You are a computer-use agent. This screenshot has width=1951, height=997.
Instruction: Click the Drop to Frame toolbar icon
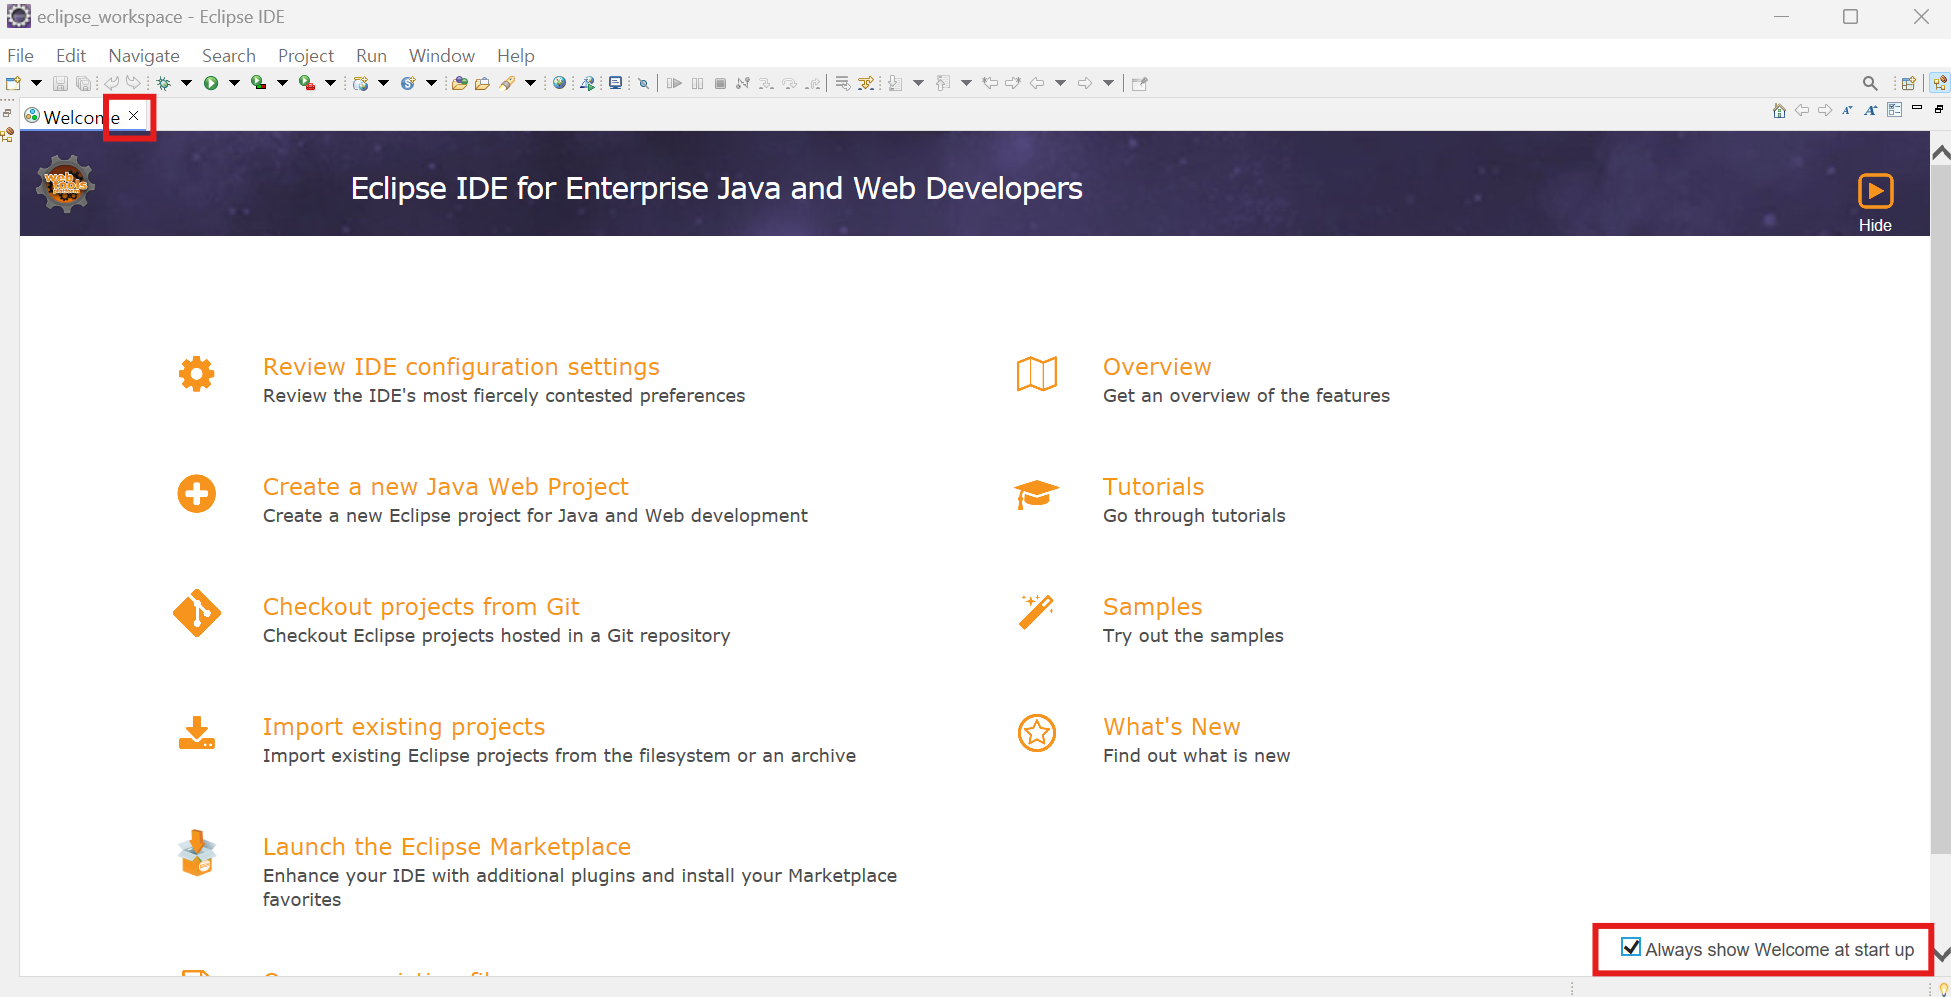point(843,83)
